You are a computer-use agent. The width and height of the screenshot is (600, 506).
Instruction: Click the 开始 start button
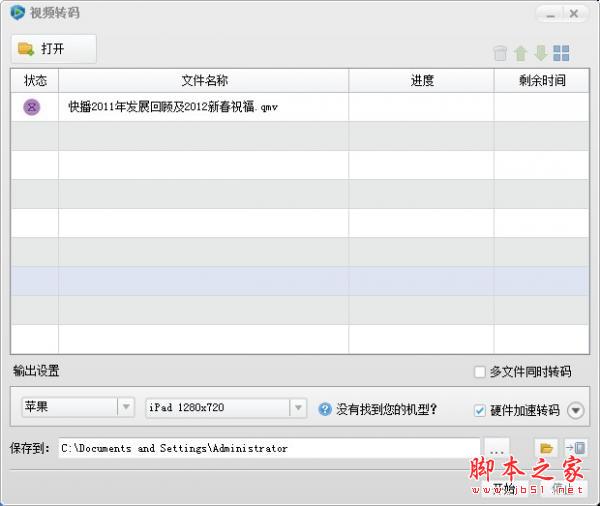point(503,488)
